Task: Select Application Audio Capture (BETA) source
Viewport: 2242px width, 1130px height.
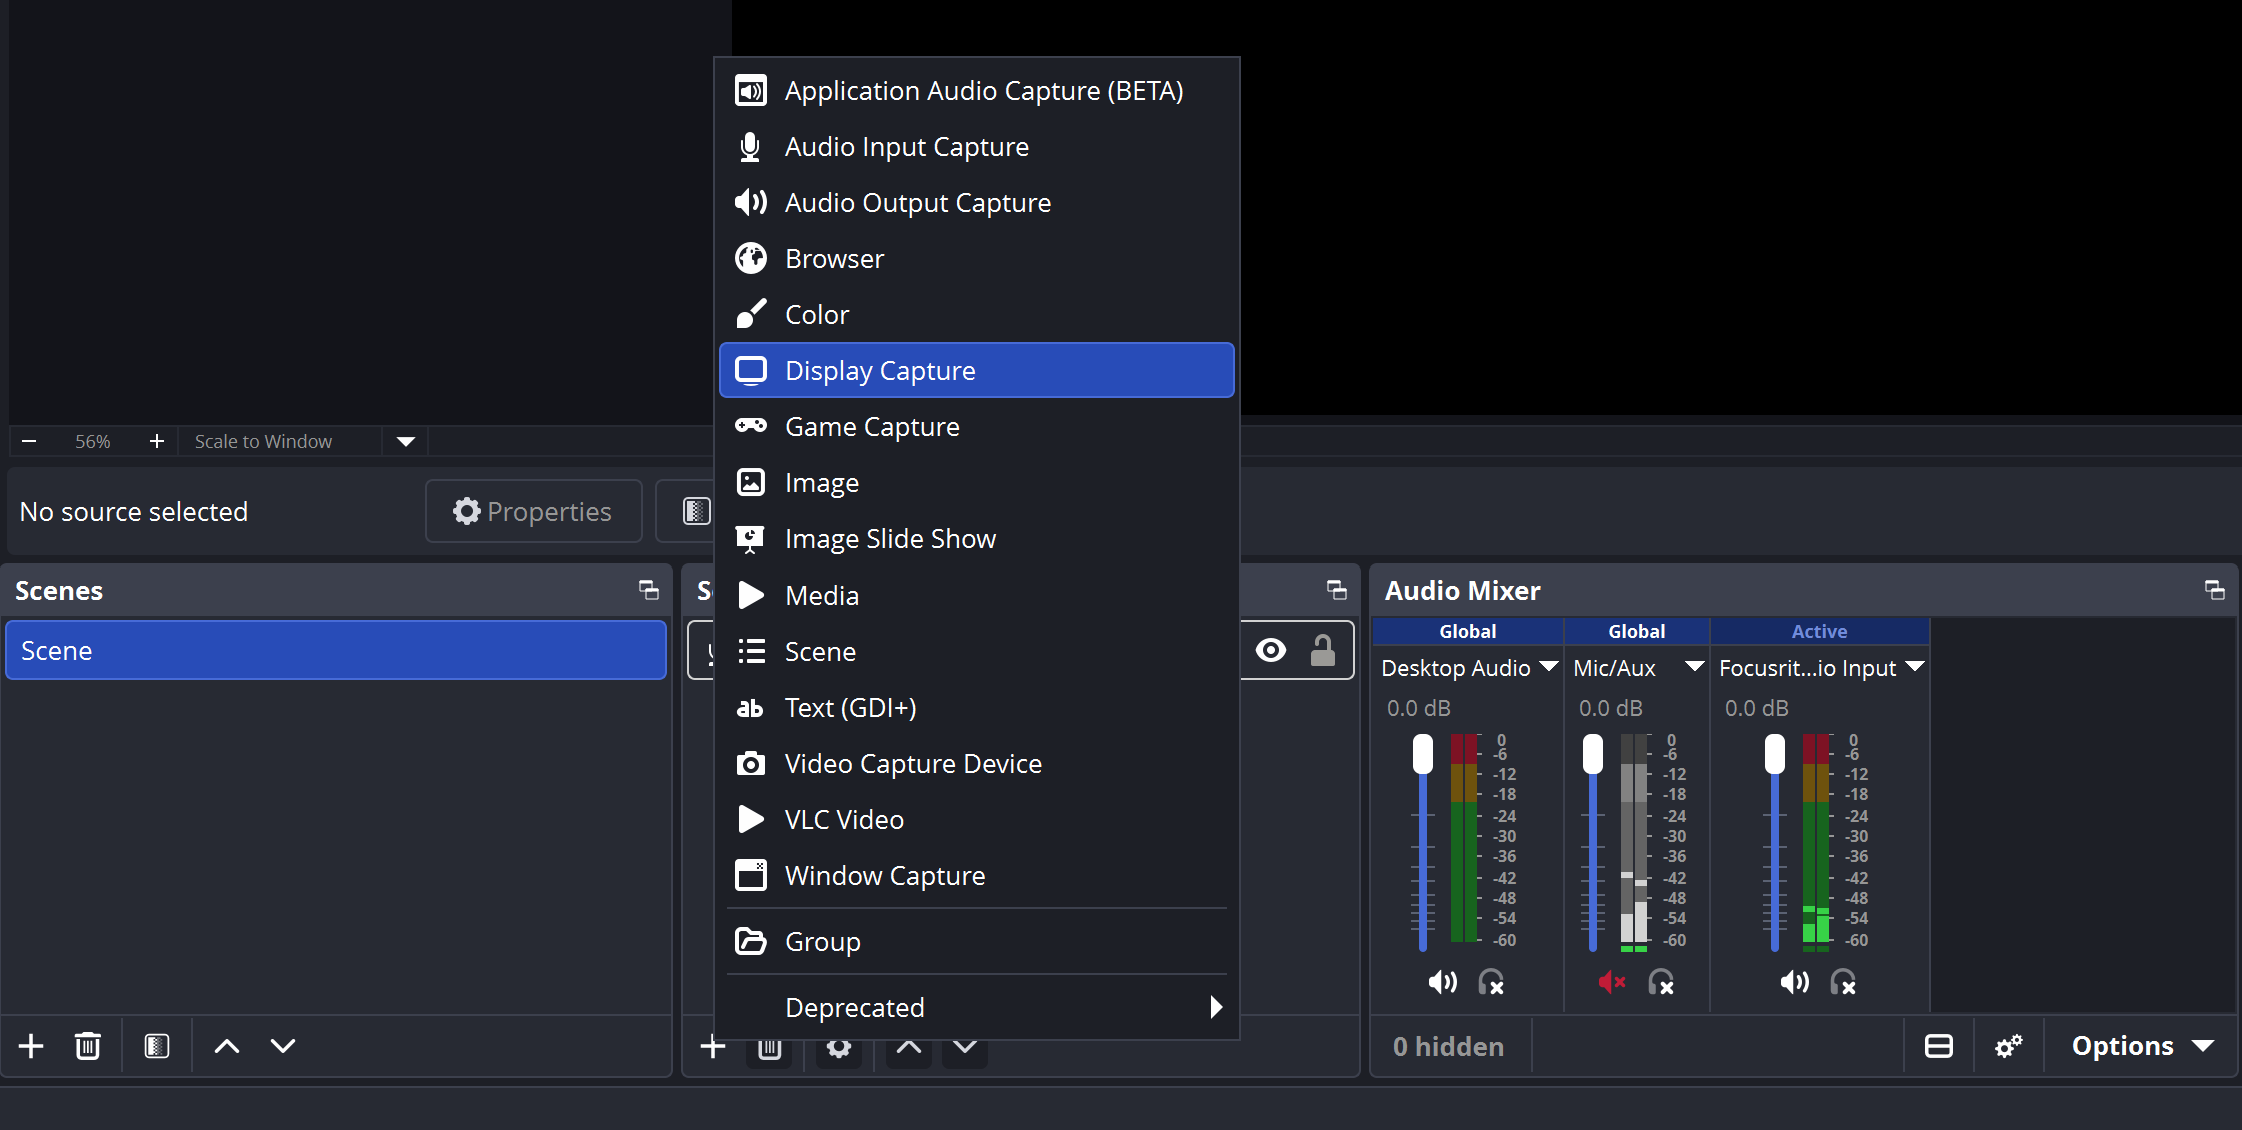Action: [x=976, y=91]
